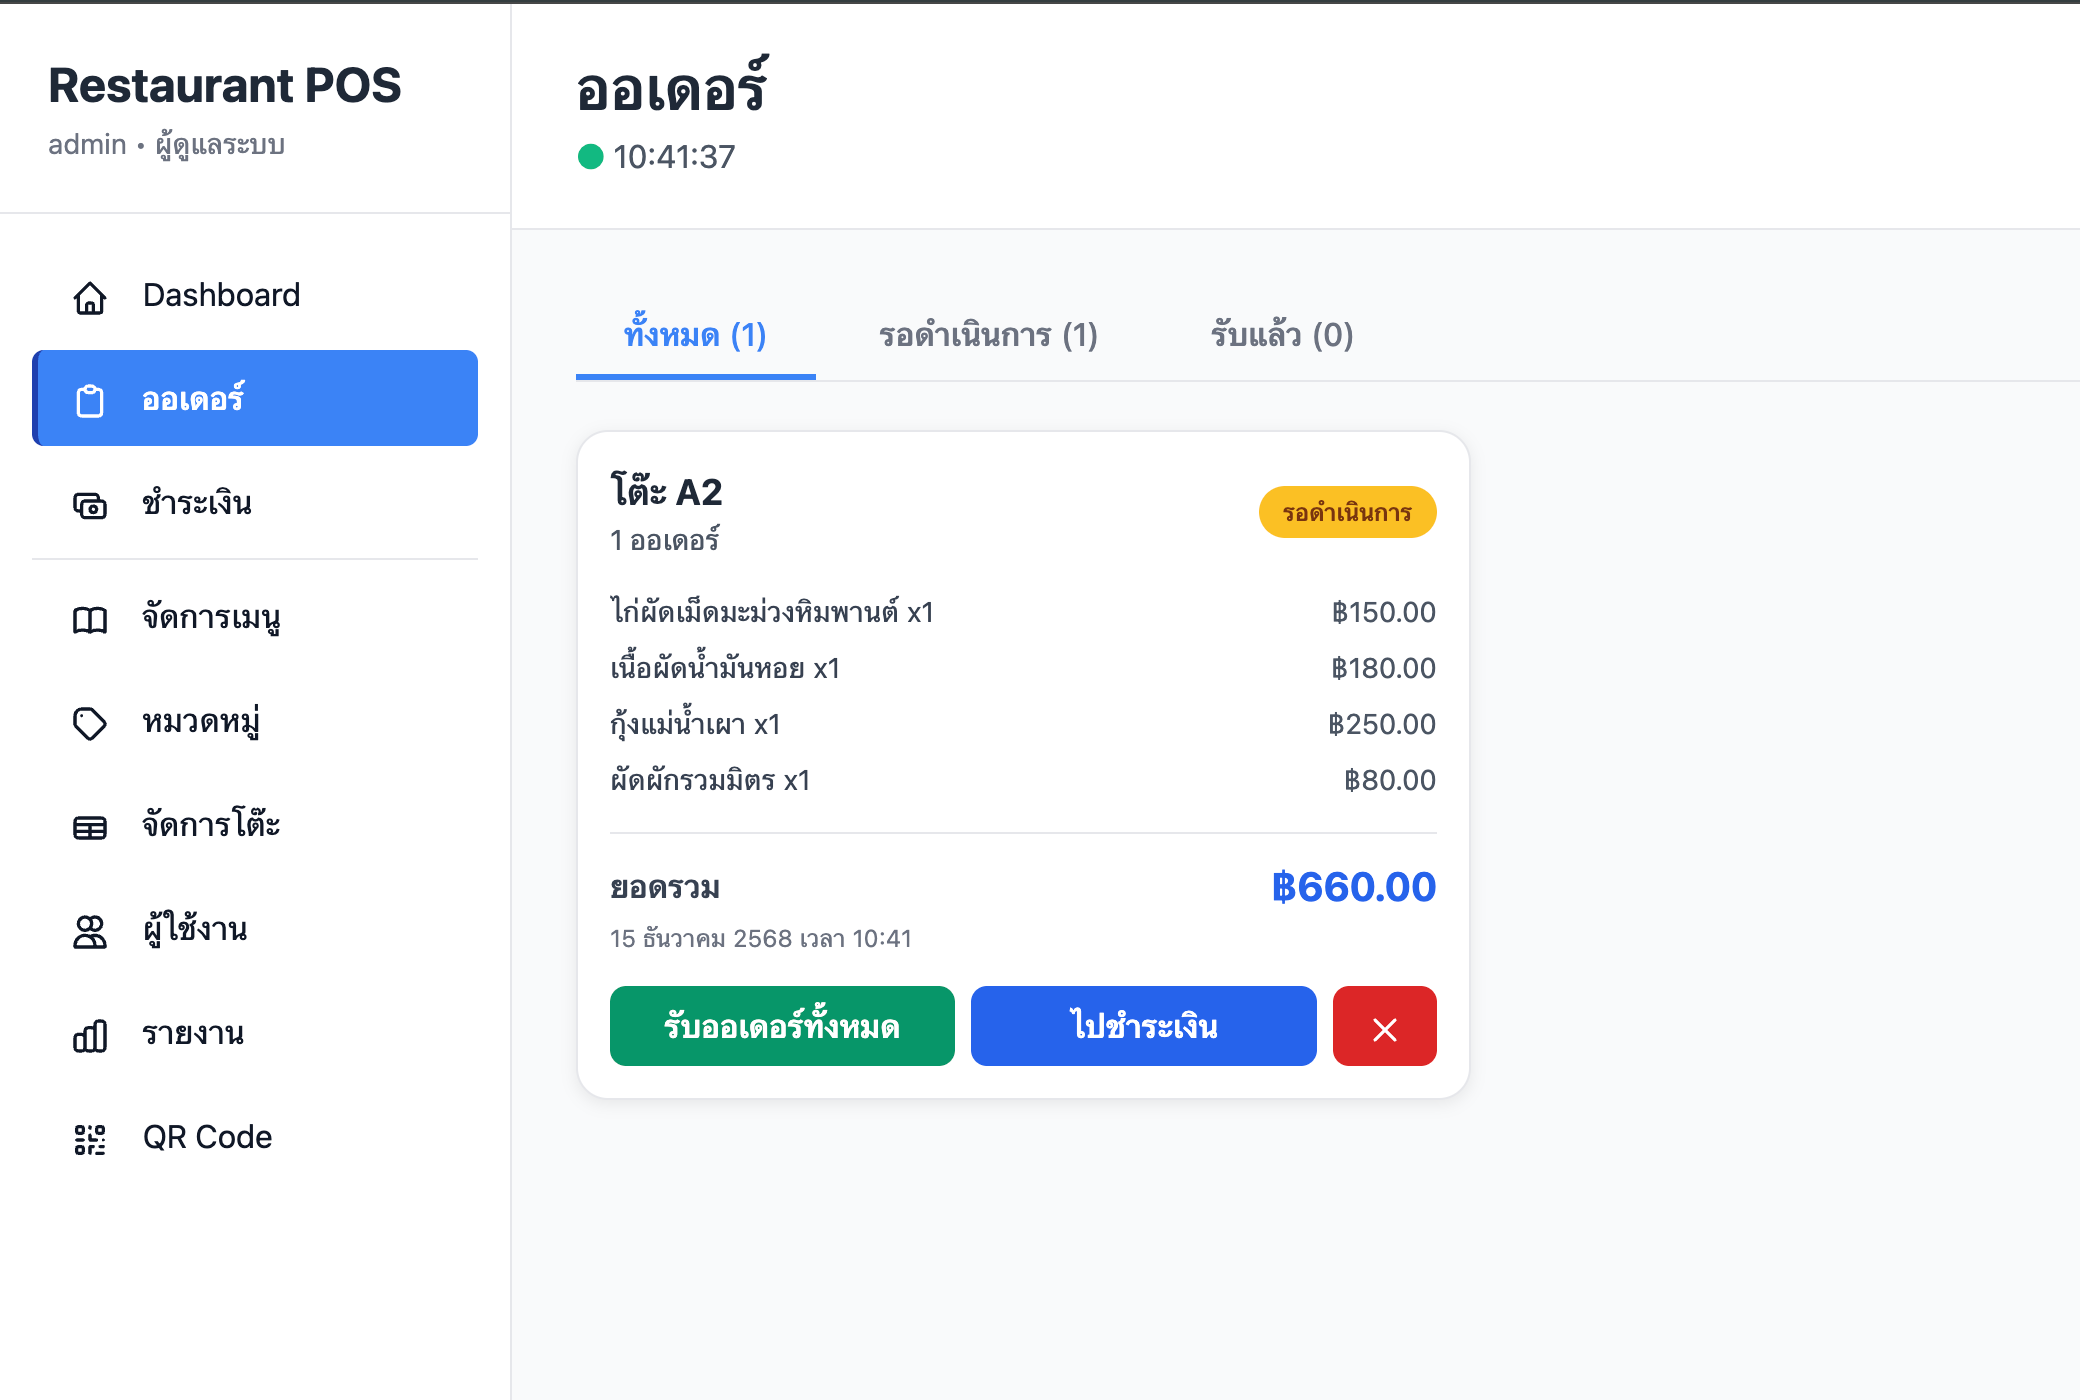2080x1400 pixels.
Task: Open the ชำระเงิน payment icon
Action: tap(90, 505)
